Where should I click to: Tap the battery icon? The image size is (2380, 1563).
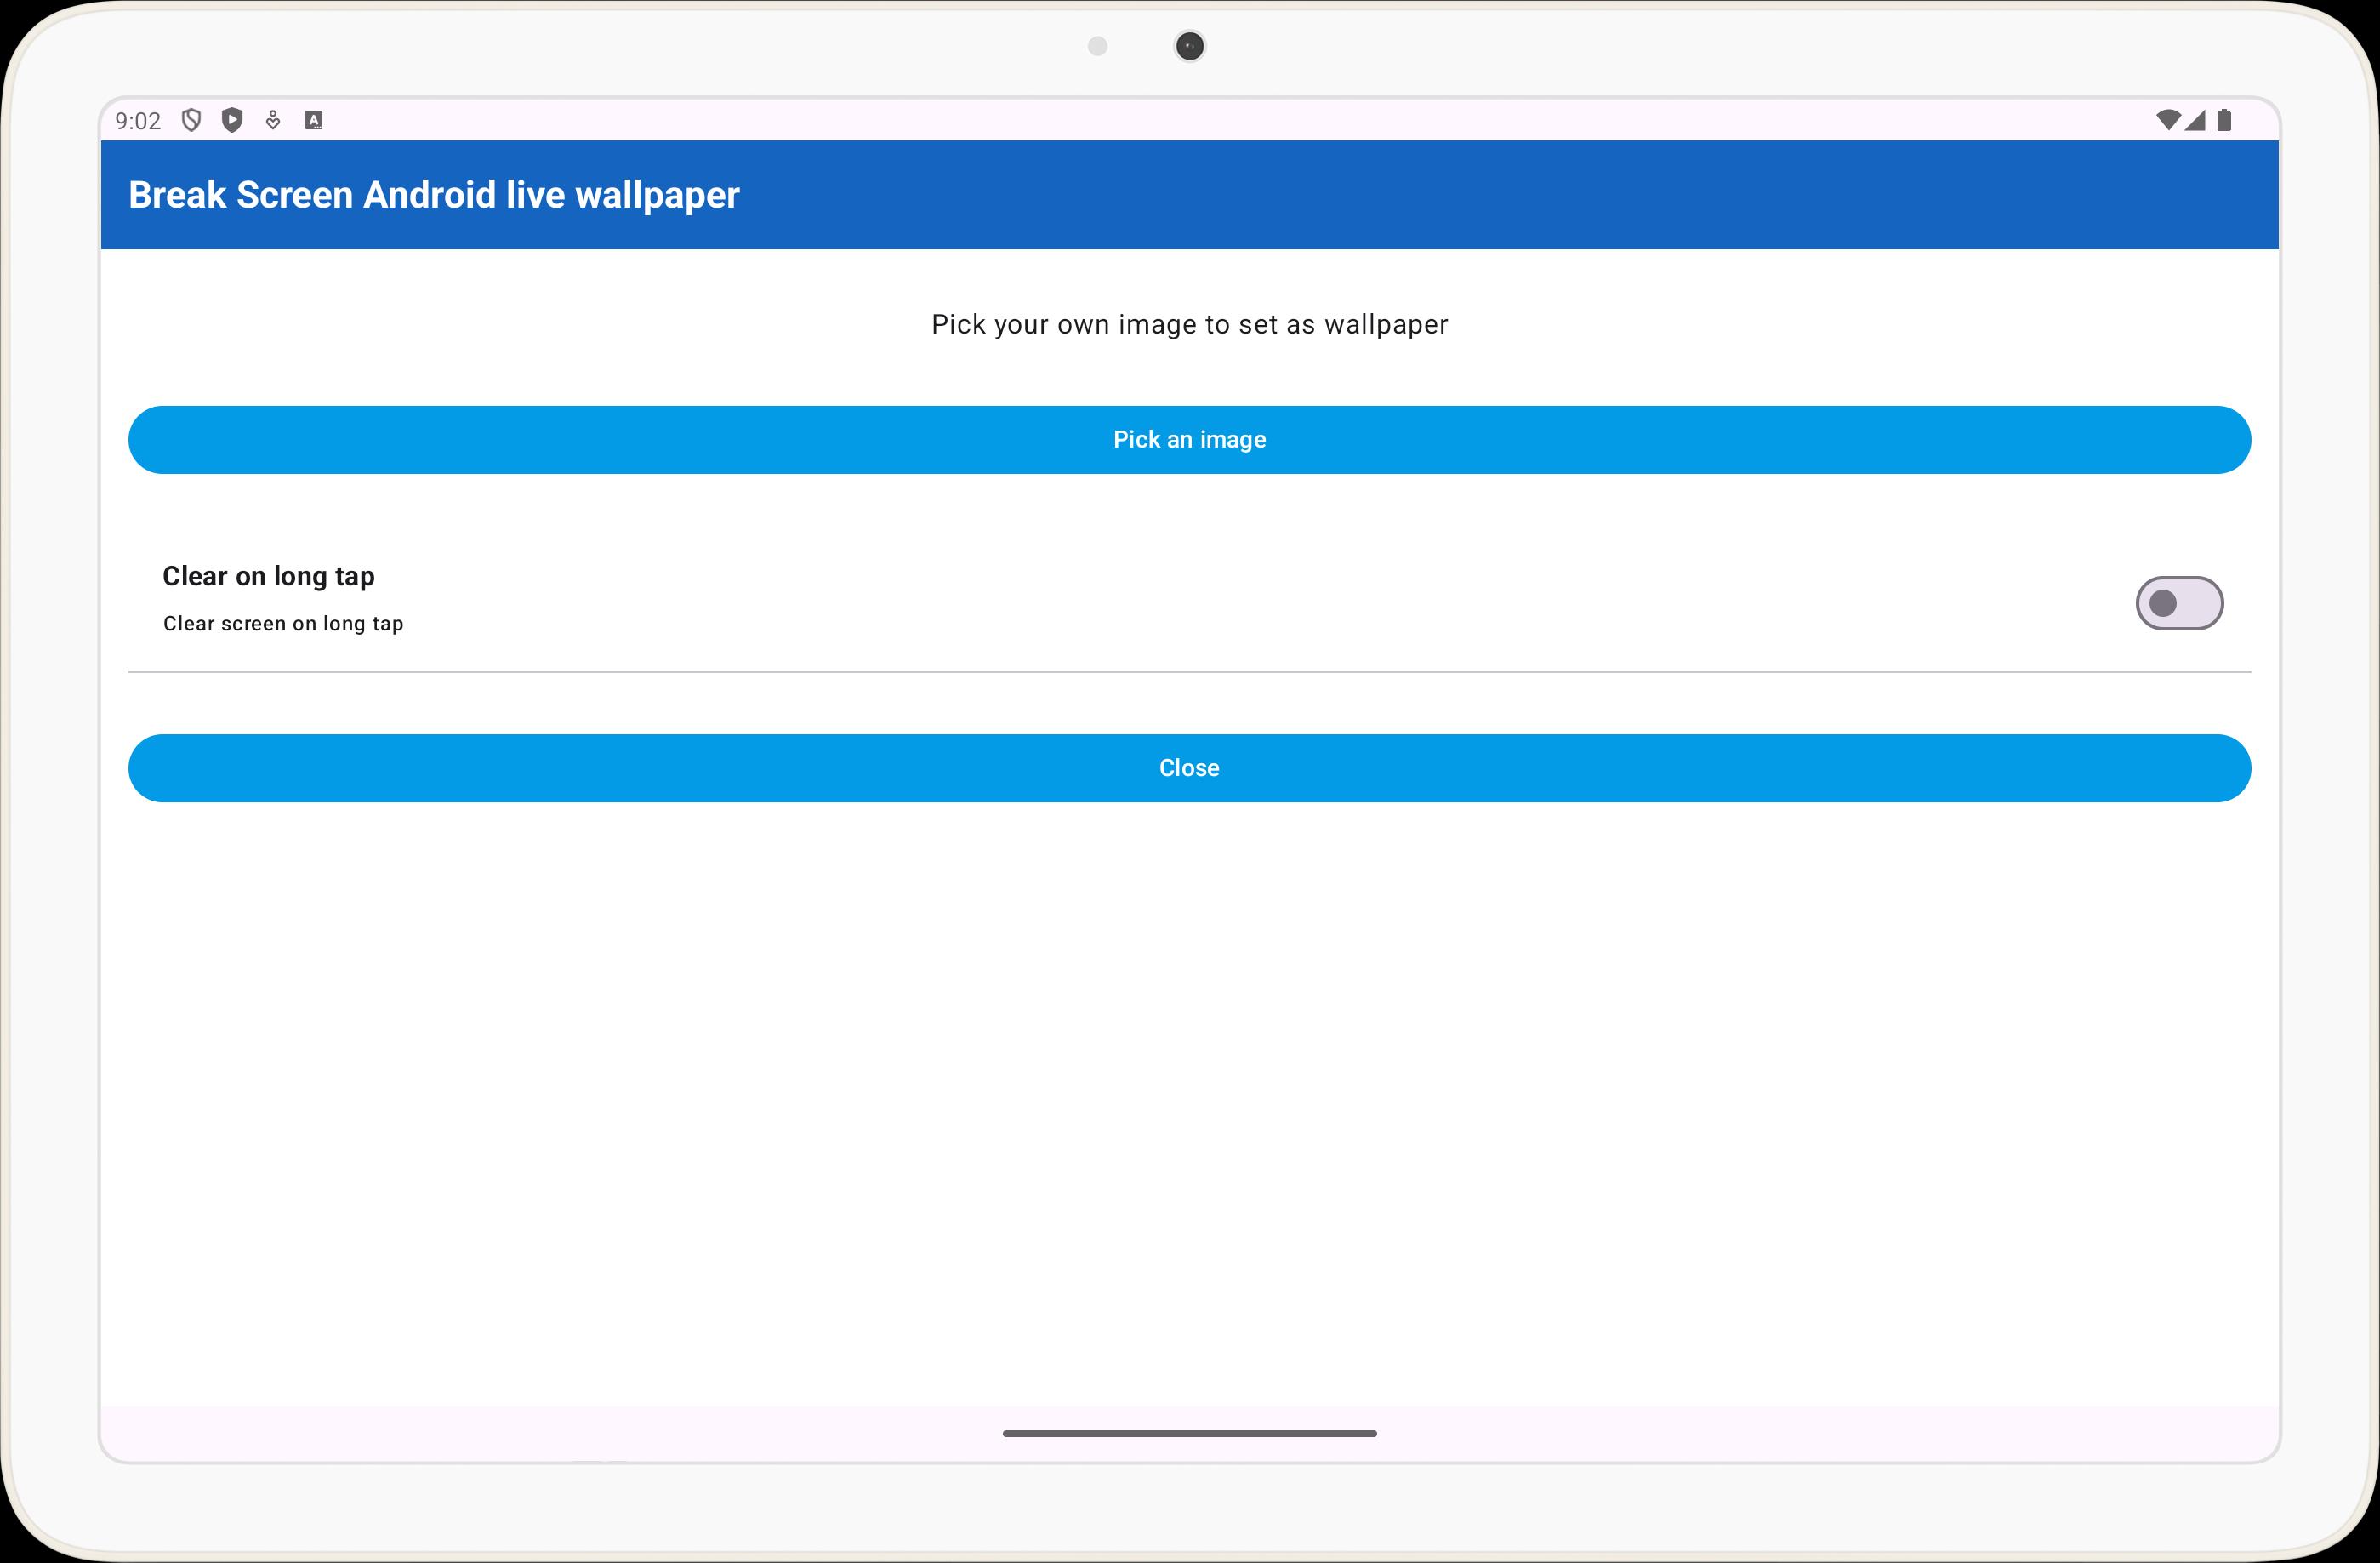[2224, 121]
